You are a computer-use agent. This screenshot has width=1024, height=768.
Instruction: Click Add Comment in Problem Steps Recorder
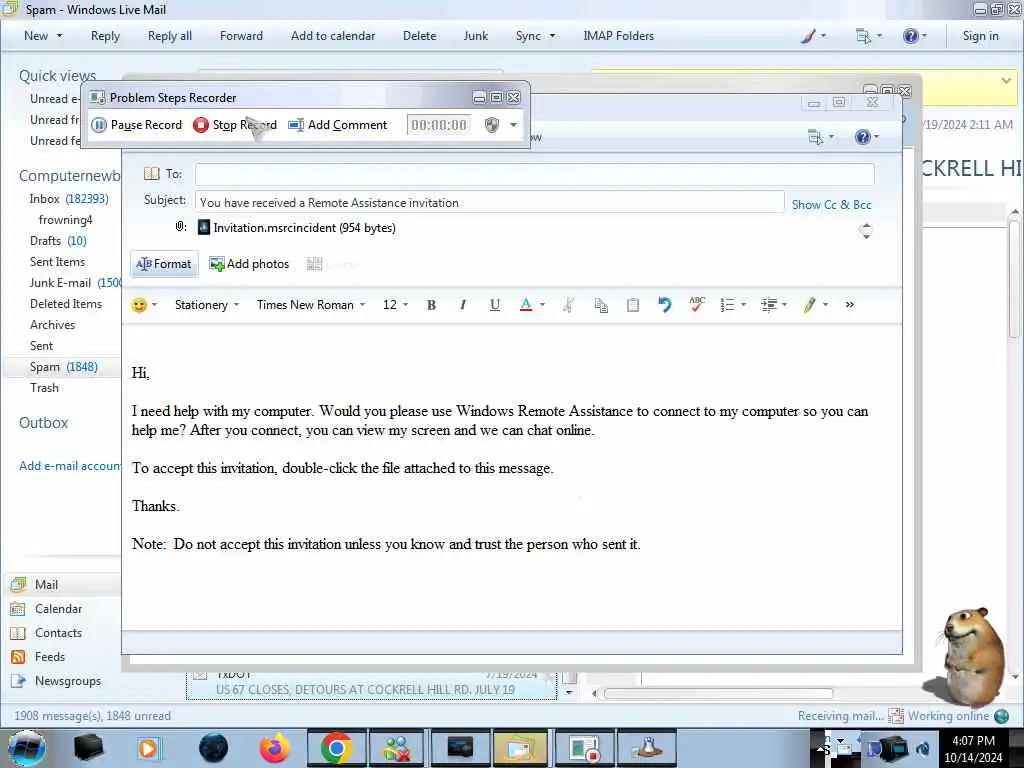338,125
